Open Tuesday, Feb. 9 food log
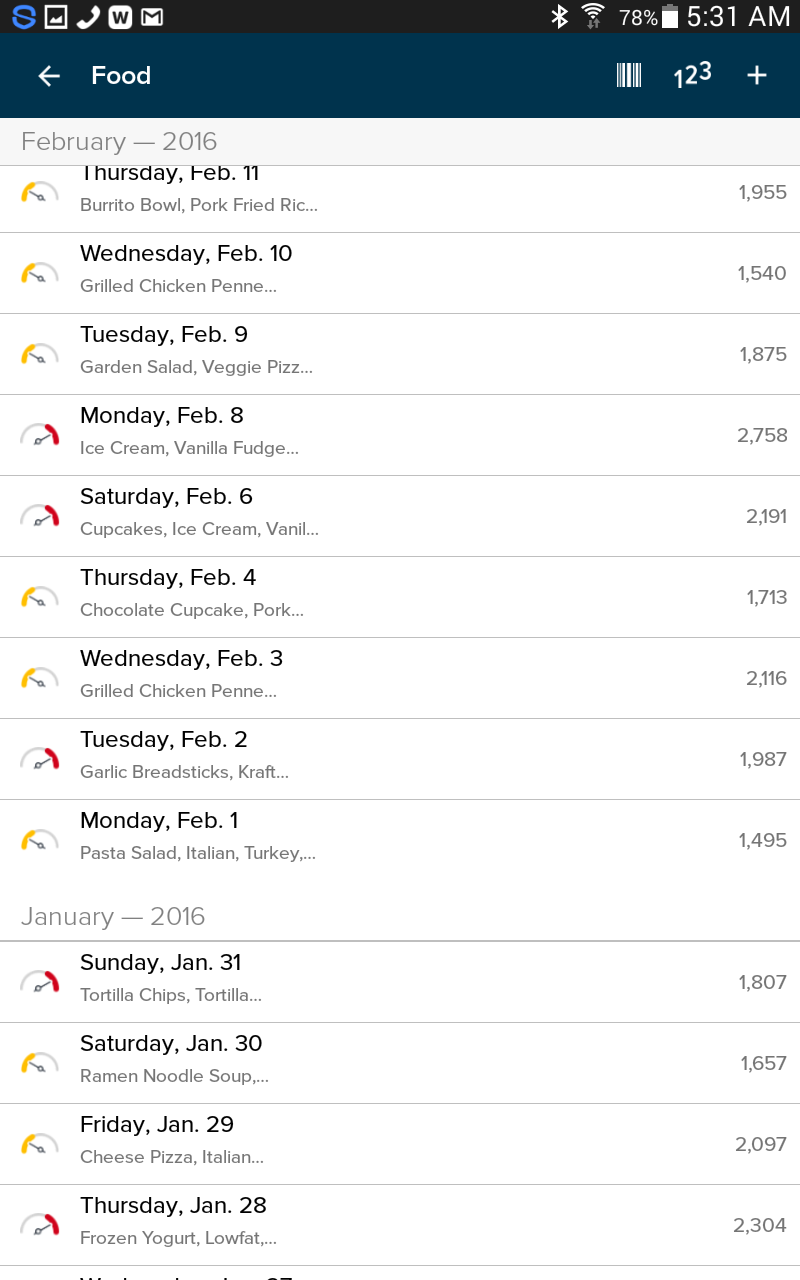Image resolution: width=800 pixels, height=1280 pixels. (400, 354)
